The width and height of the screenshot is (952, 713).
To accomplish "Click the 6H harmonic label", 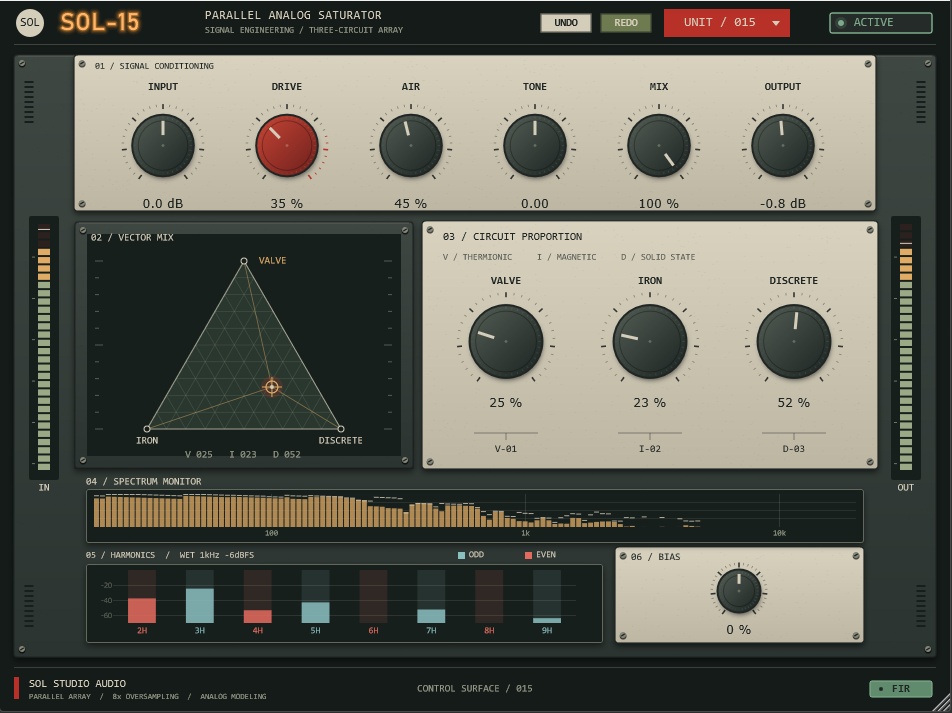I will point(373,631).
